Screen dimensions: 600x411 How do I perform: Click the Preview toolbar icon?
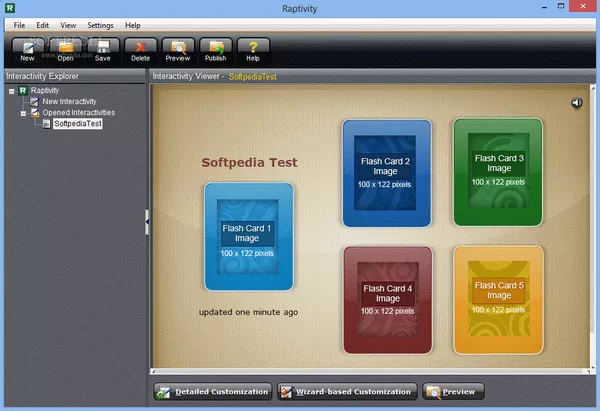point(178,49)
